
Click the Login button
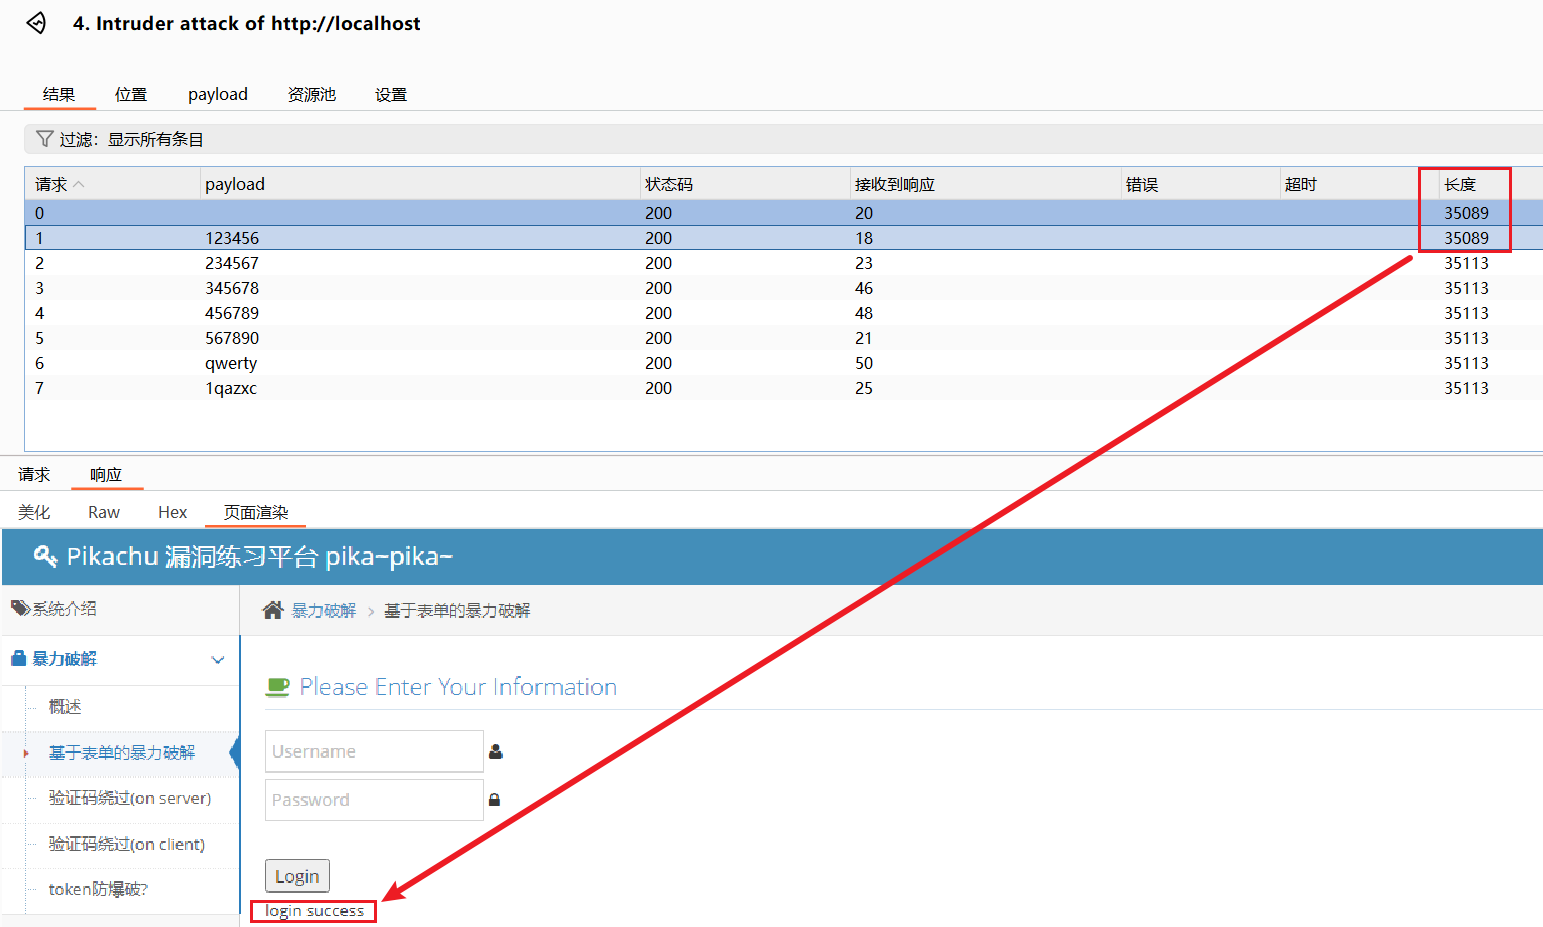point(297,876)
